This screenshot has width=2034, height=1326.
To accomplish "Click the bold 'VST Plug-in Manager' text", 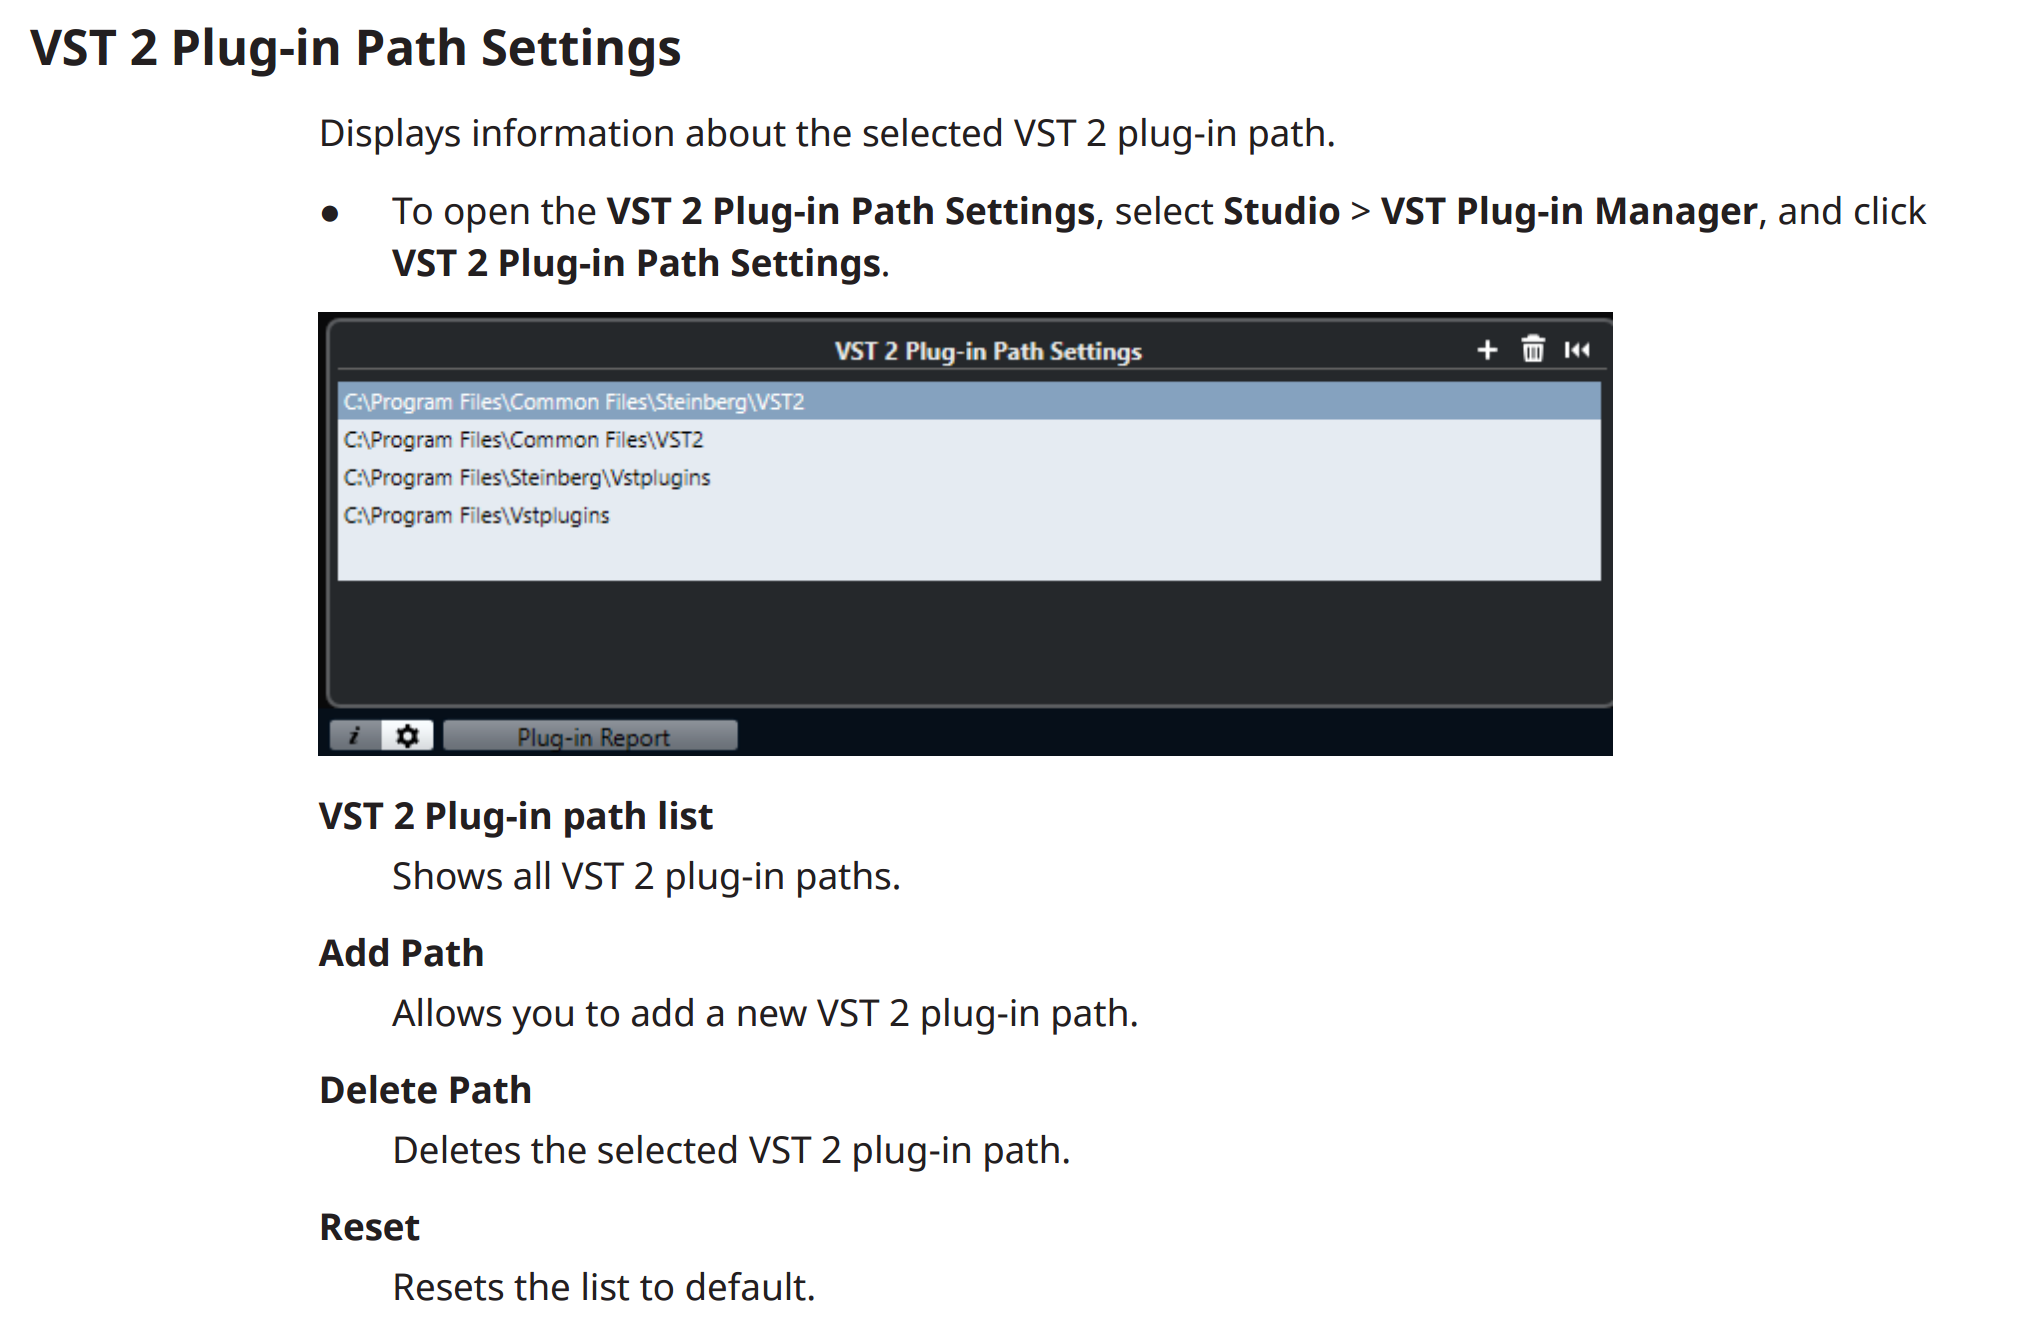I will pos(1568,211).
